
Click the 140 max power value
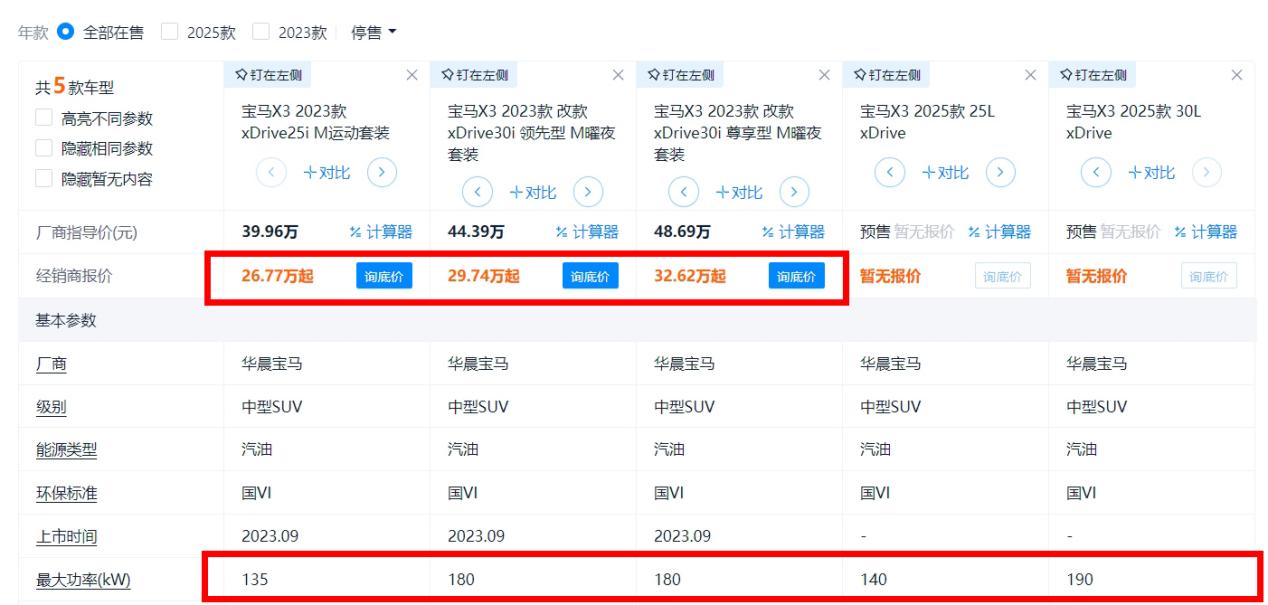pos(874,579)
